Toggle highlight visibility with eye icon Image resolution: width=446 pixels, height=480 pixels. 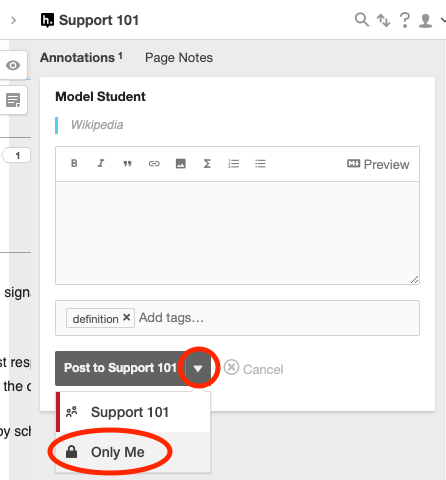click(x=13, y=65)
